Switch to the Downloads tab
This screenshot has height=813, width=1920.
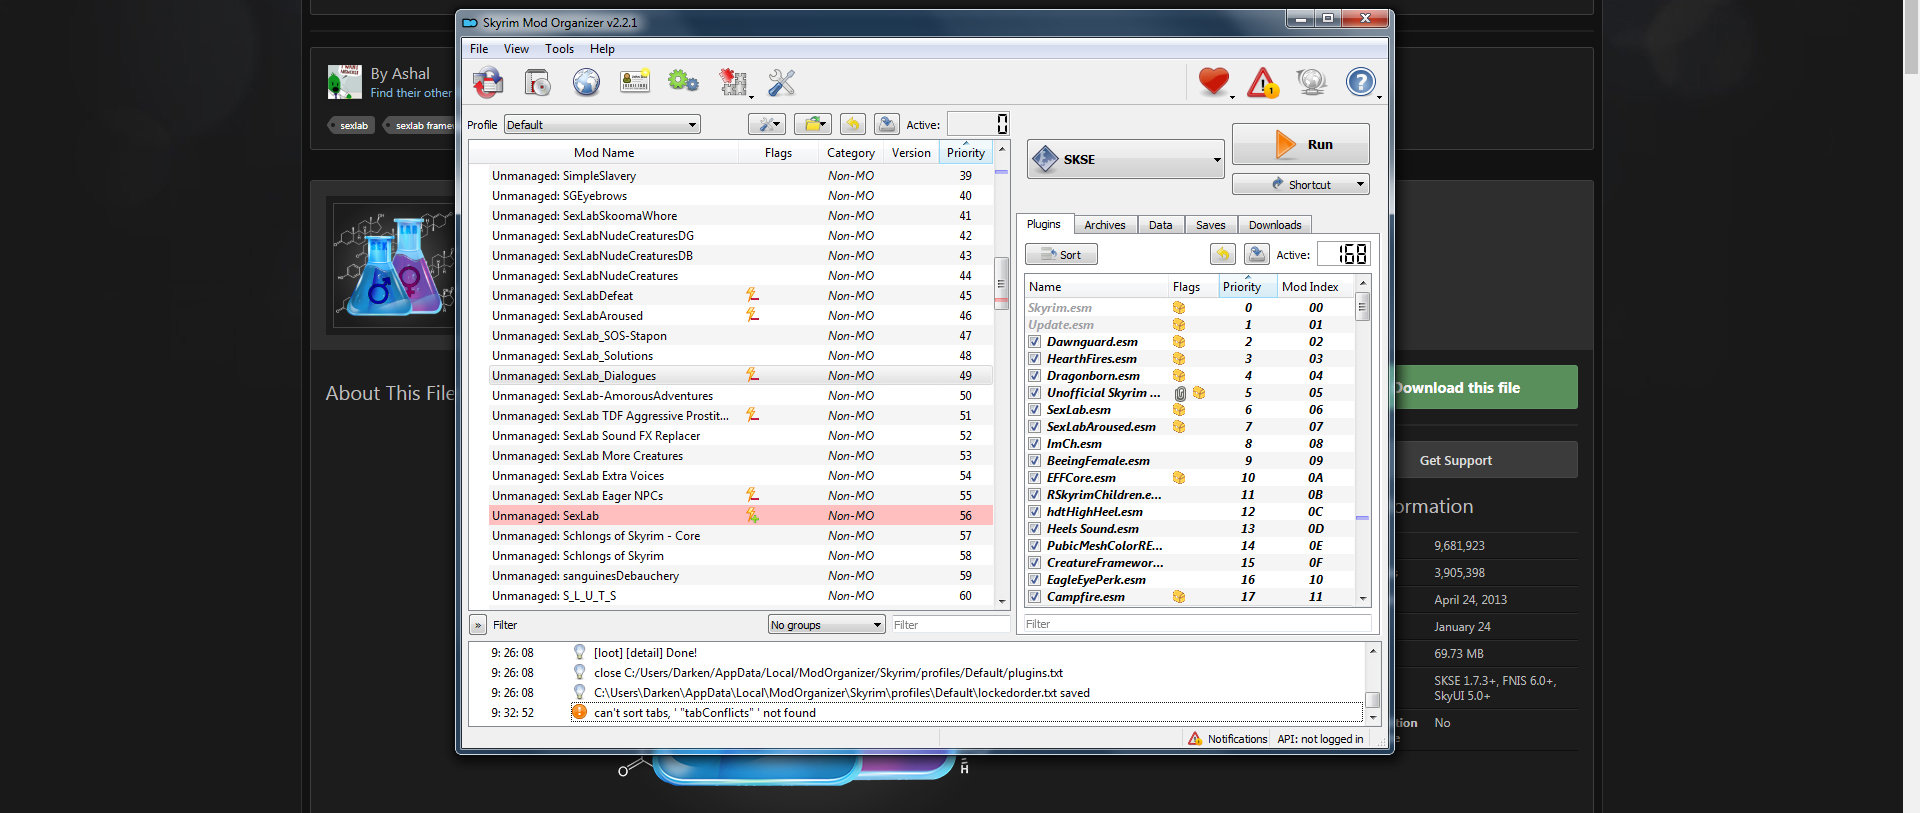tap(1275, 225)
